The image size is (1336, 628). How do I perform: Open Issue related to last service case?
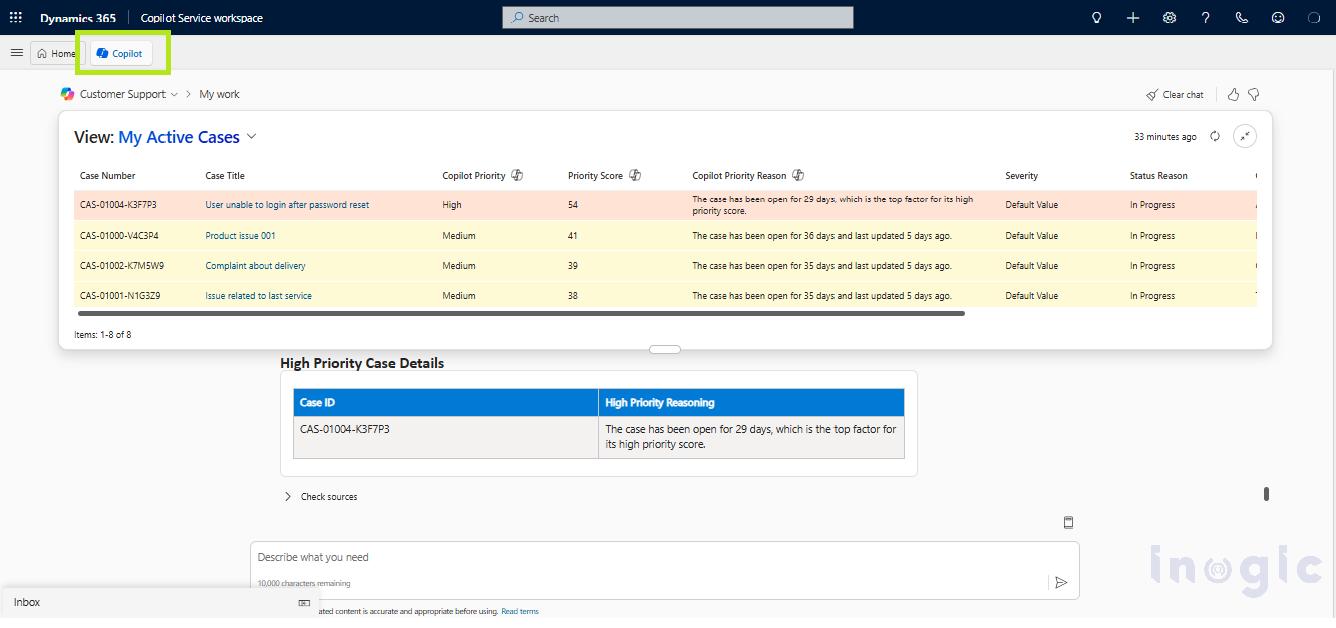[258, 296]
